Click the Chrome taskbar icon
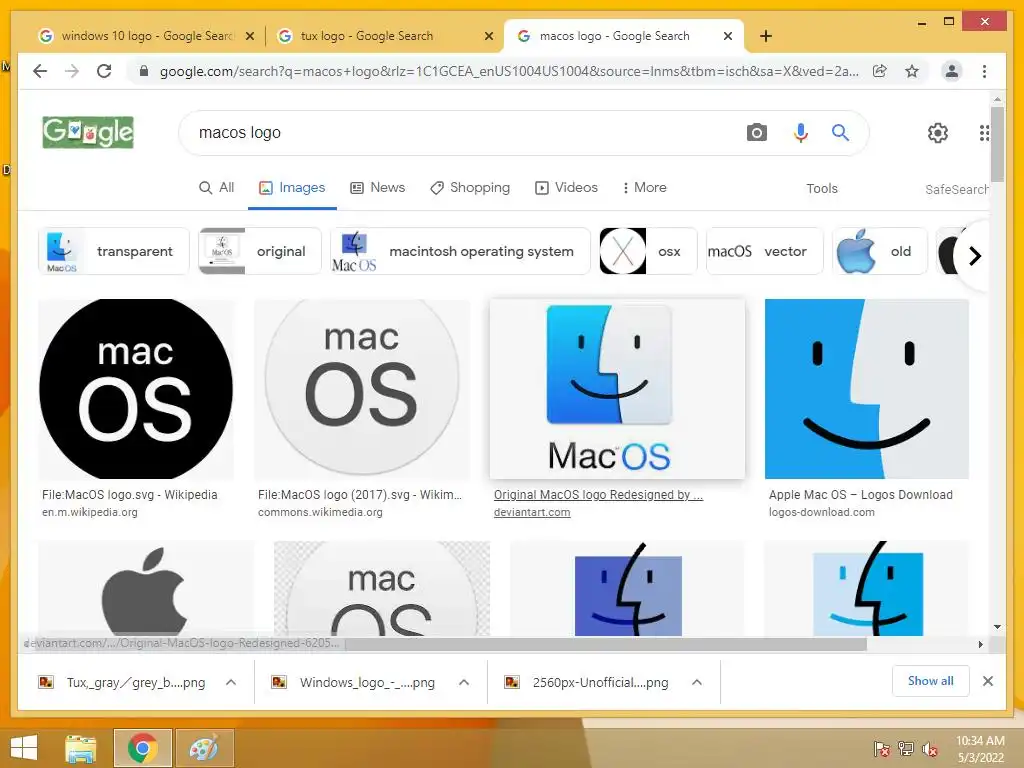The height and width of the screenshot is (768, 1024). [142, 748]
